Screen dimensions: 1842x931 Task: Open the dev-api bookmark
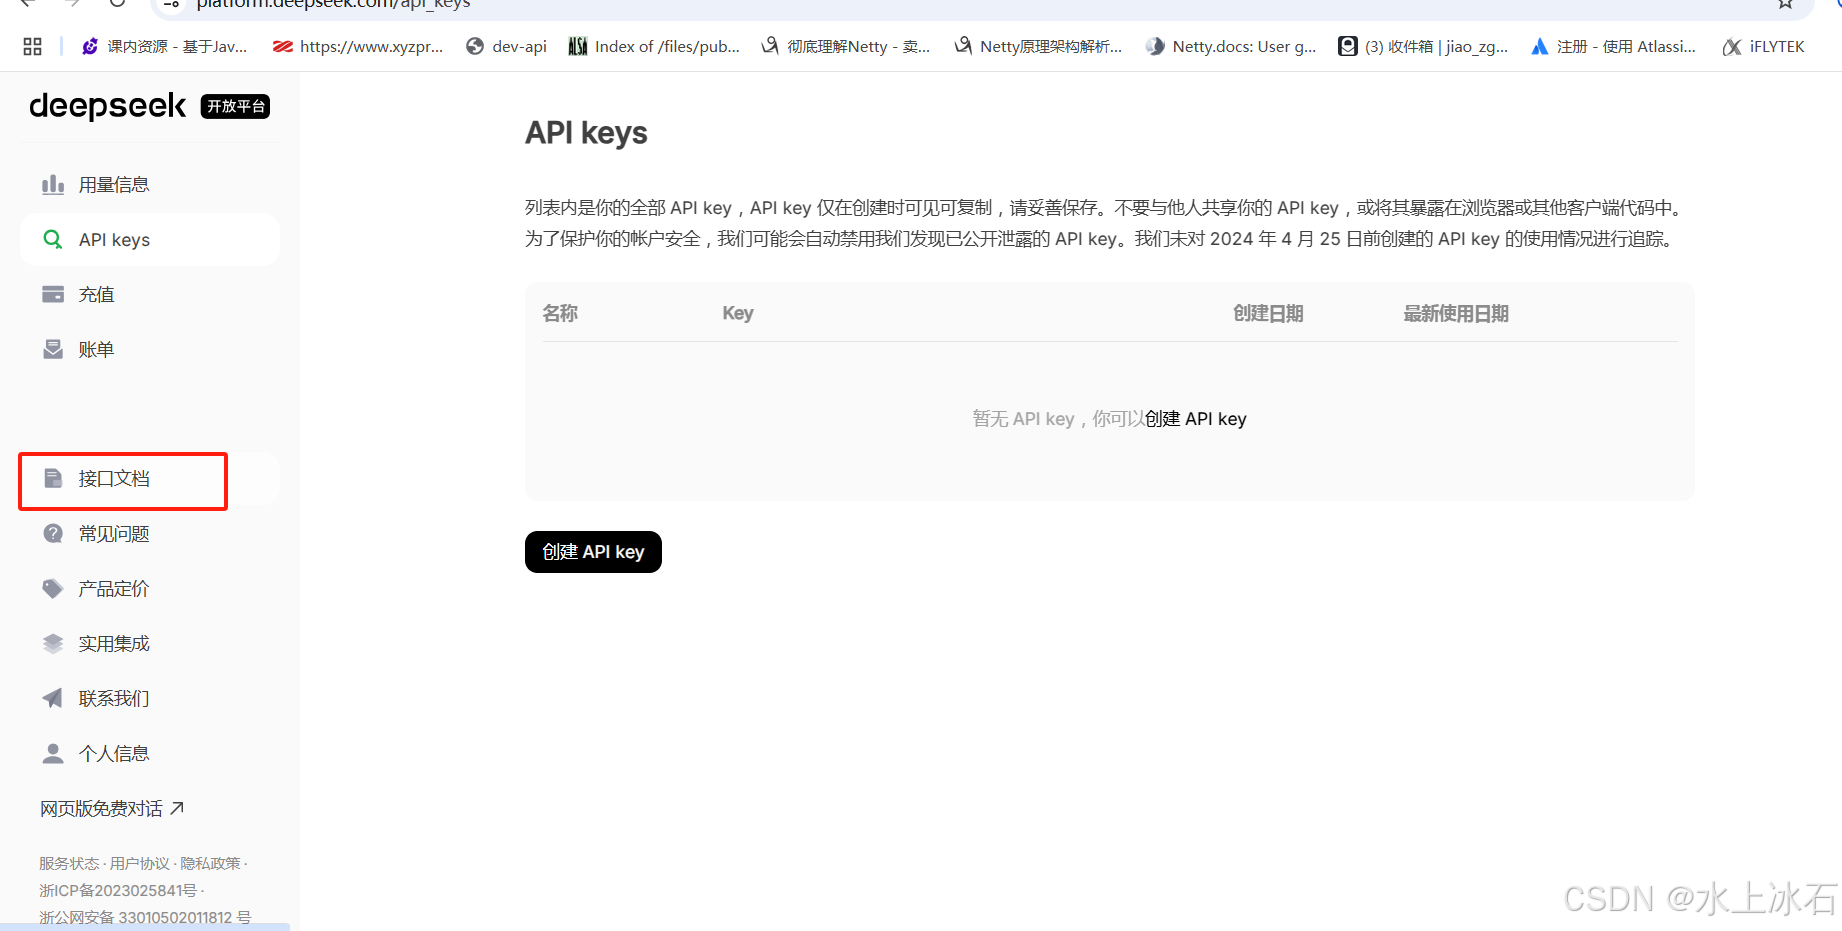coord(507,46)
